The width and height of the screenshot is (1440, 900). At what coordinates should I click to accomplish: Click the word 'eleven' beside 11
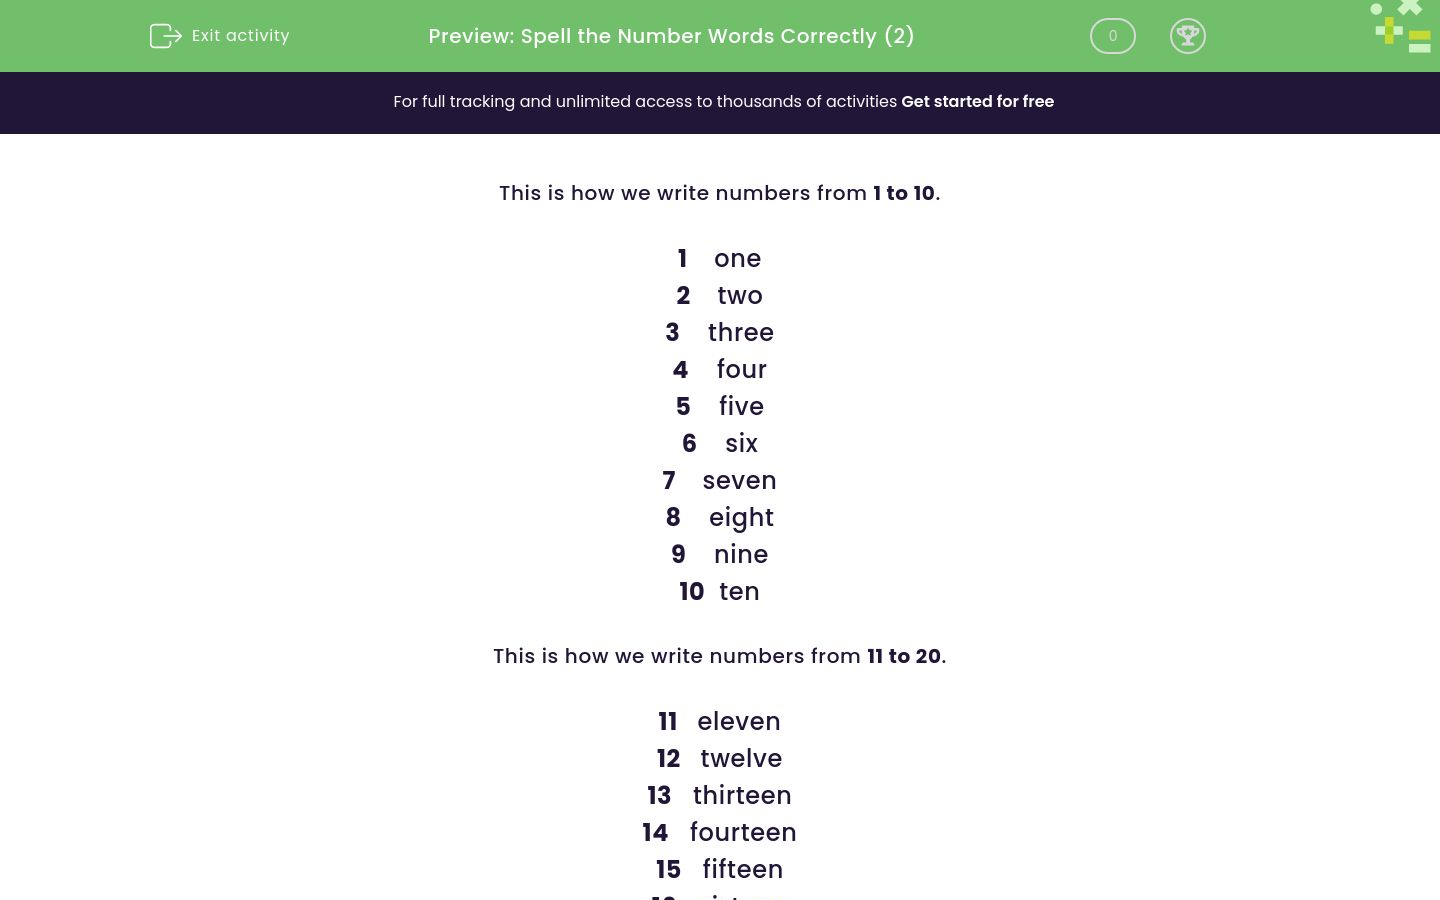[739, 721]
